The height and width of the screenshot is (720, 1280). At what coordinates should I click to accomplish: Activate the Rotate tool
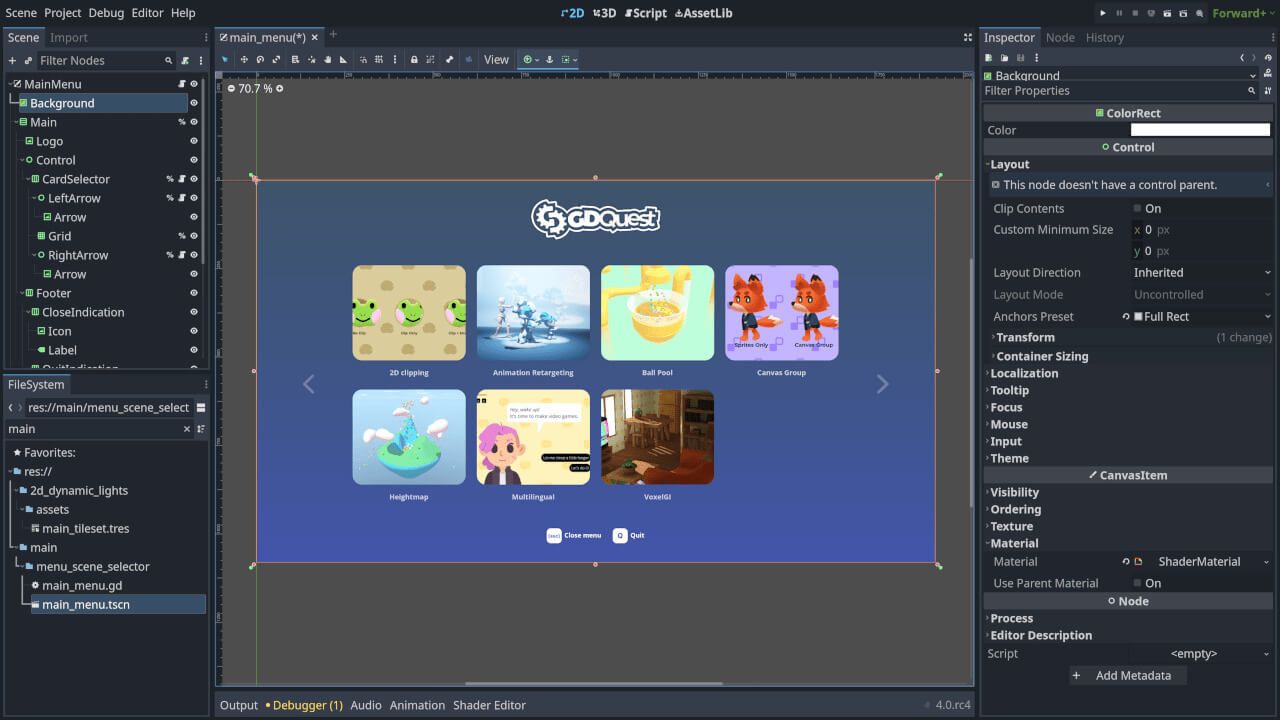click(261, 59)
